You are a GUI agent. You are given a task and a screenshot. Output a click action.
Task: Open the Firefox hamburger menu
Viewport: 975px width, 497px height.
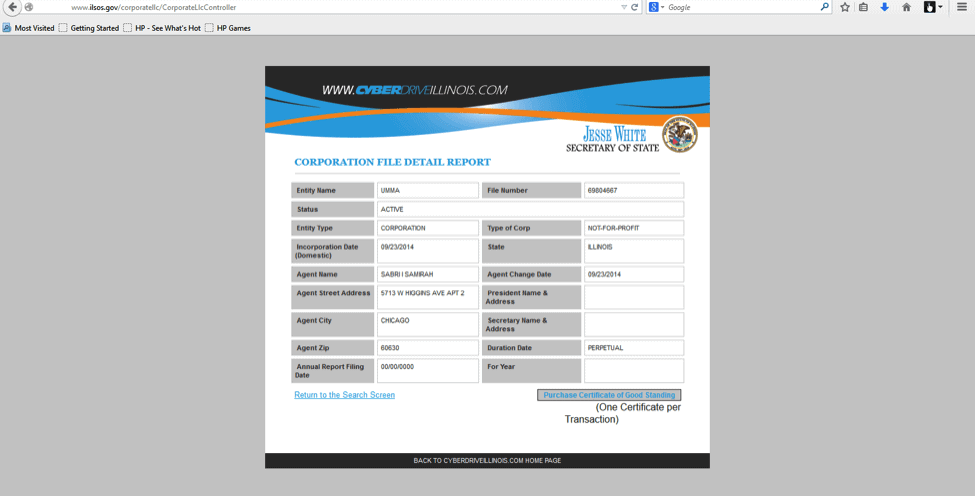point(962,7)
